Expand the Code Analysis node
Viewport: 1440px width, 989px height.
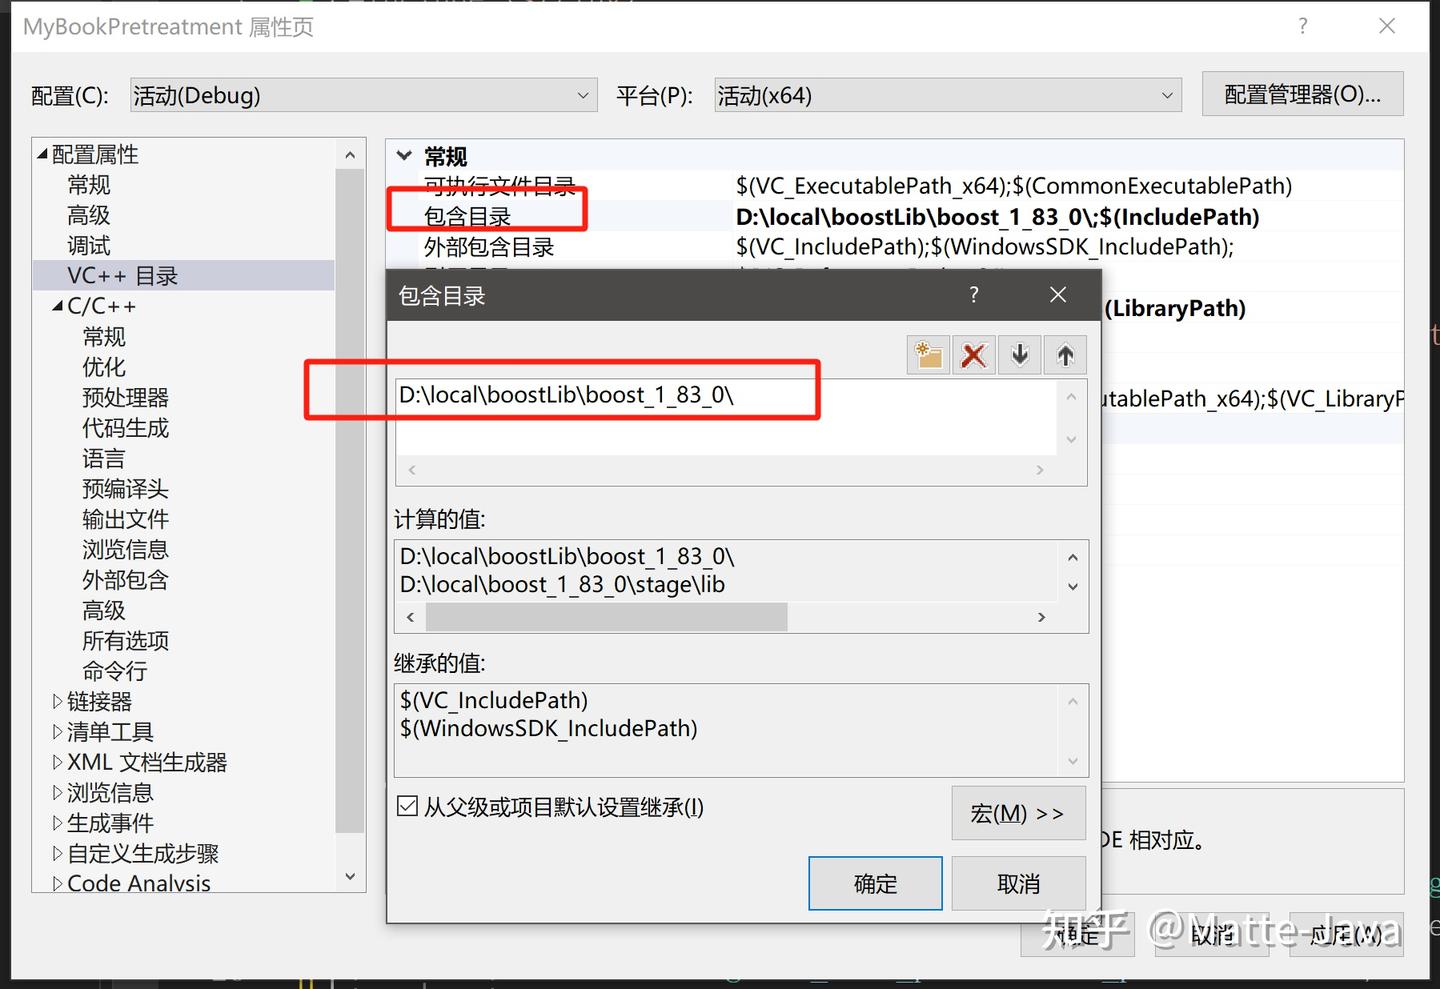click(x=57, y=883)
